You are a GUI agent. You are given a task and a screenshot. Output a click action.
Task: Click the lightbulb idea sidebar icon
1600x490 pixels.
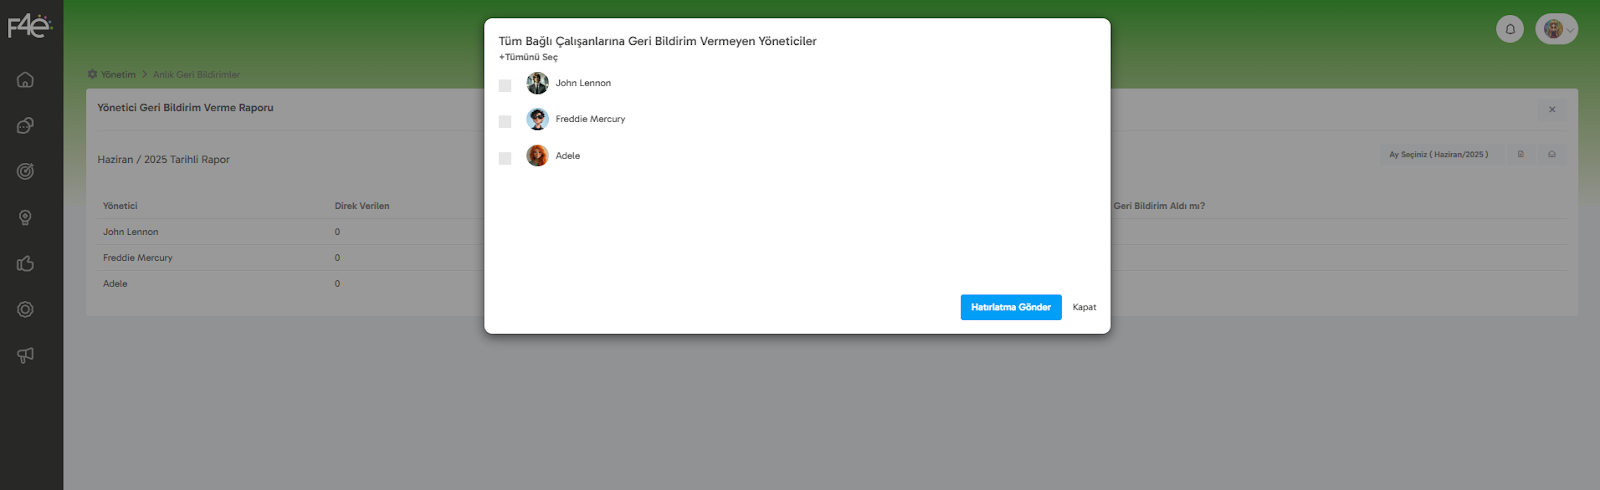pyautogui.click(x=25, y=218)
